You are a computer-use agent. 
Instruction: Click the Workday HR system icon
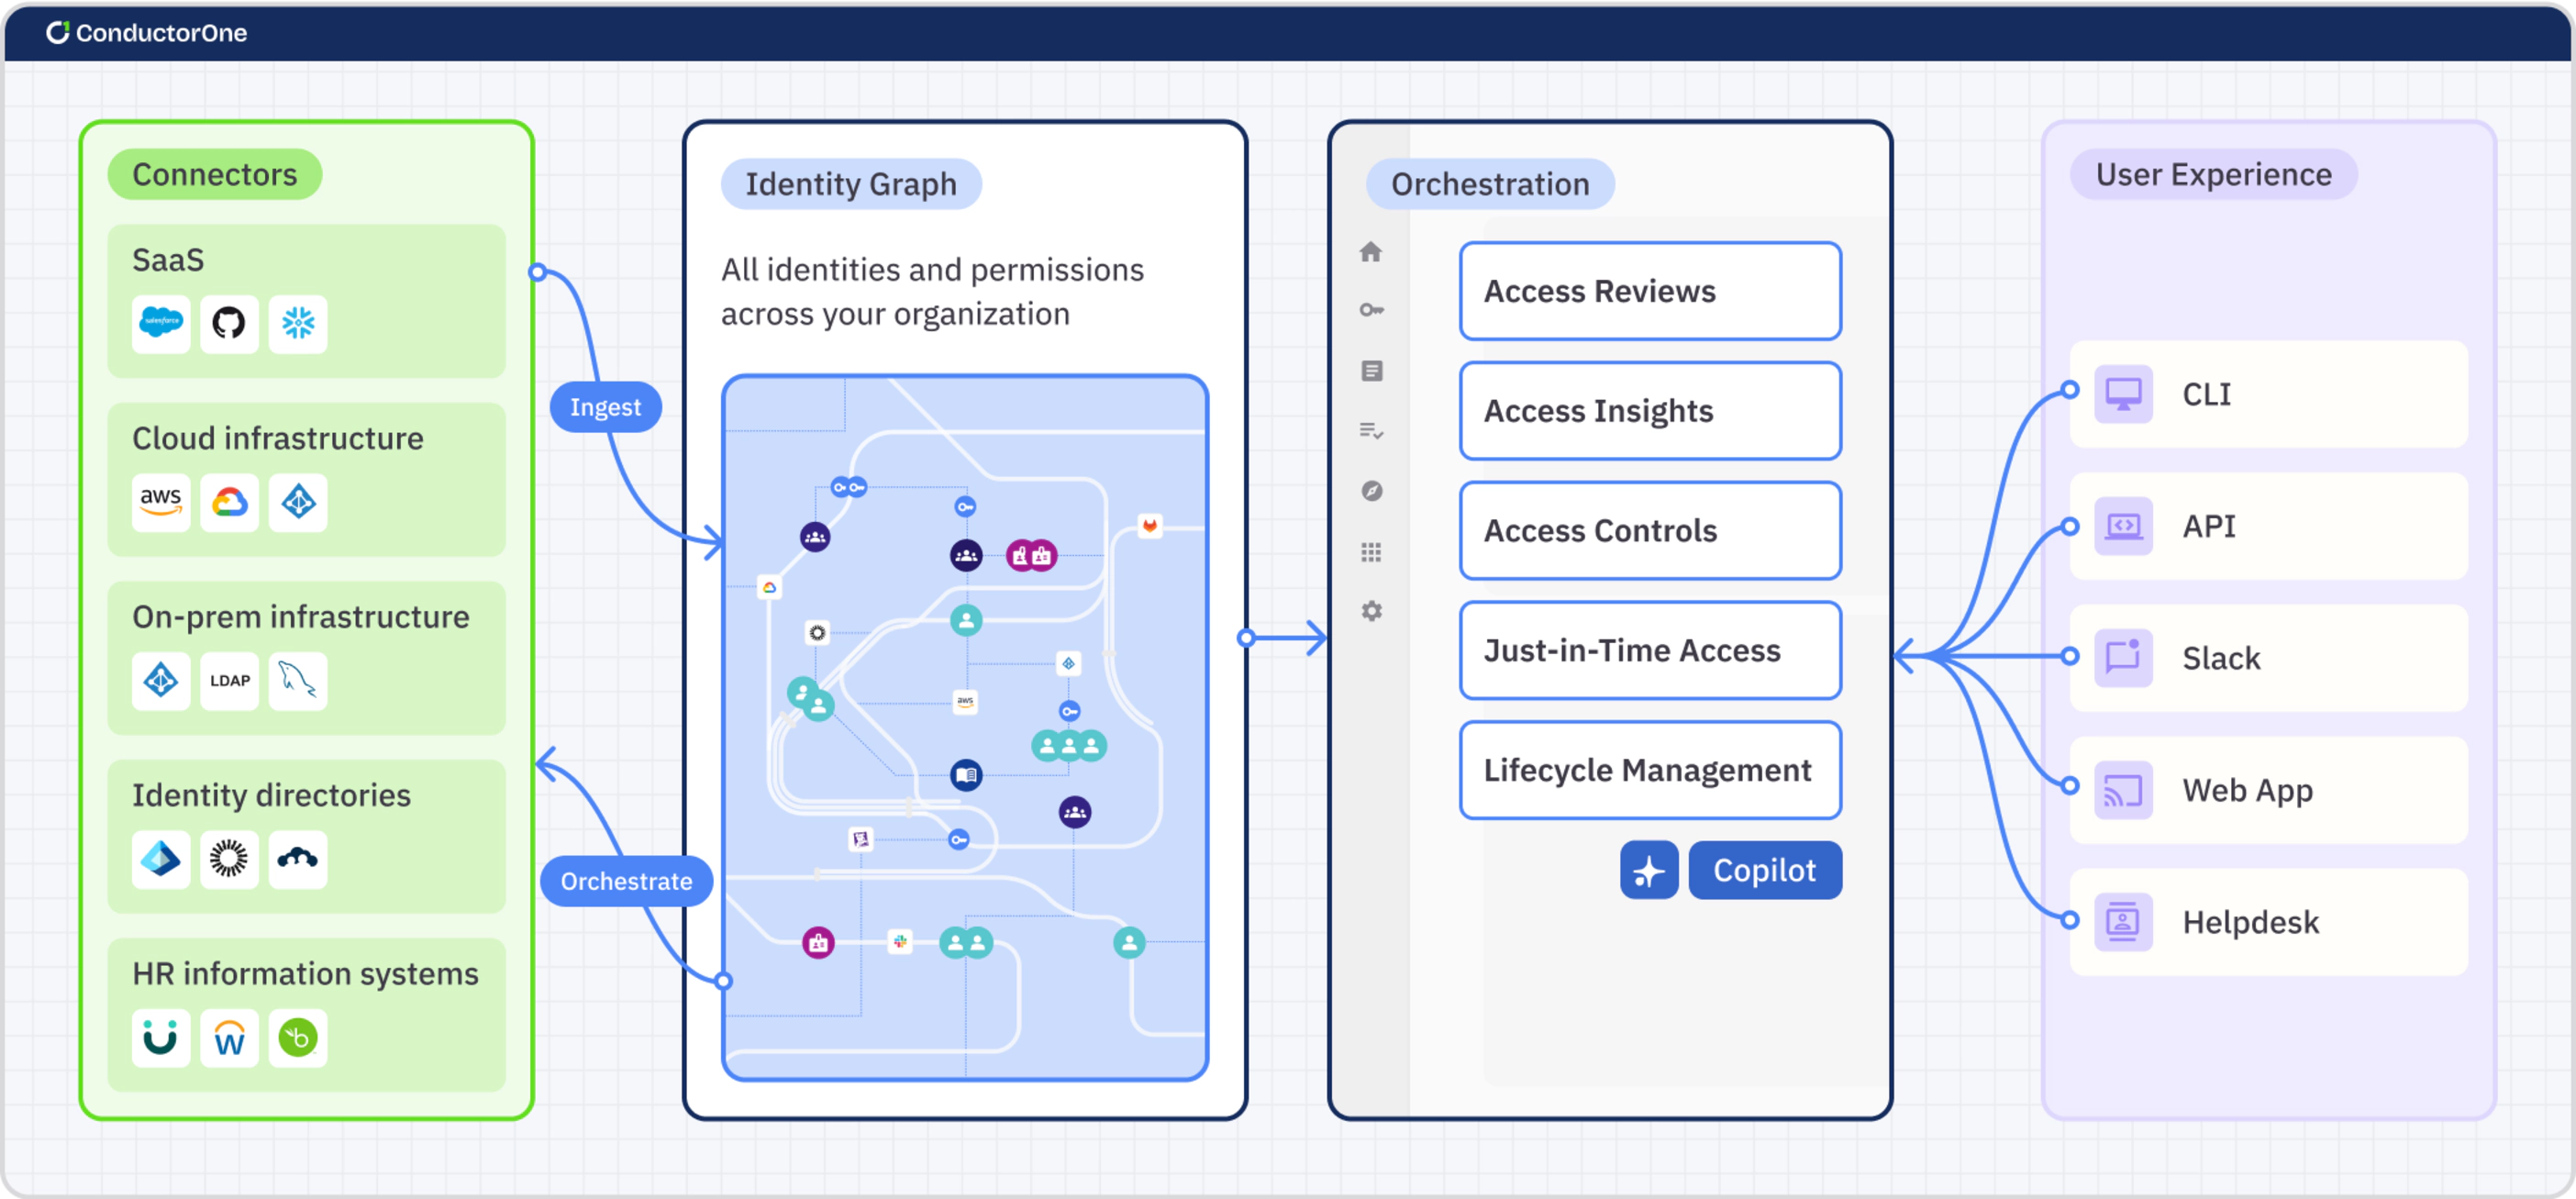pyautogui.click(x=229, y=1038)
